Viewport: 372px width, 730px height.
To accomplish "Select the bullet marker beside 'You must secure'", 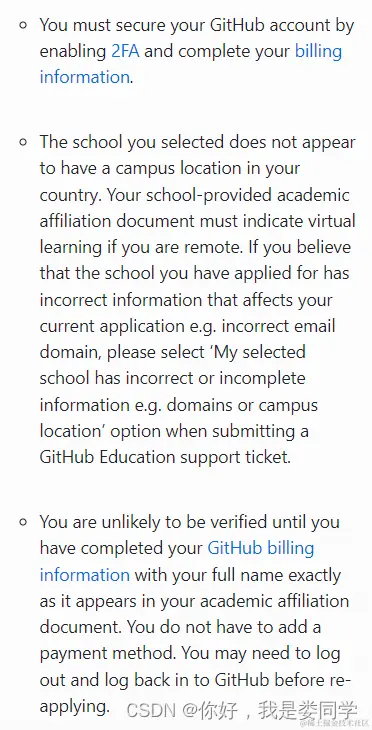I will (24, 25).
